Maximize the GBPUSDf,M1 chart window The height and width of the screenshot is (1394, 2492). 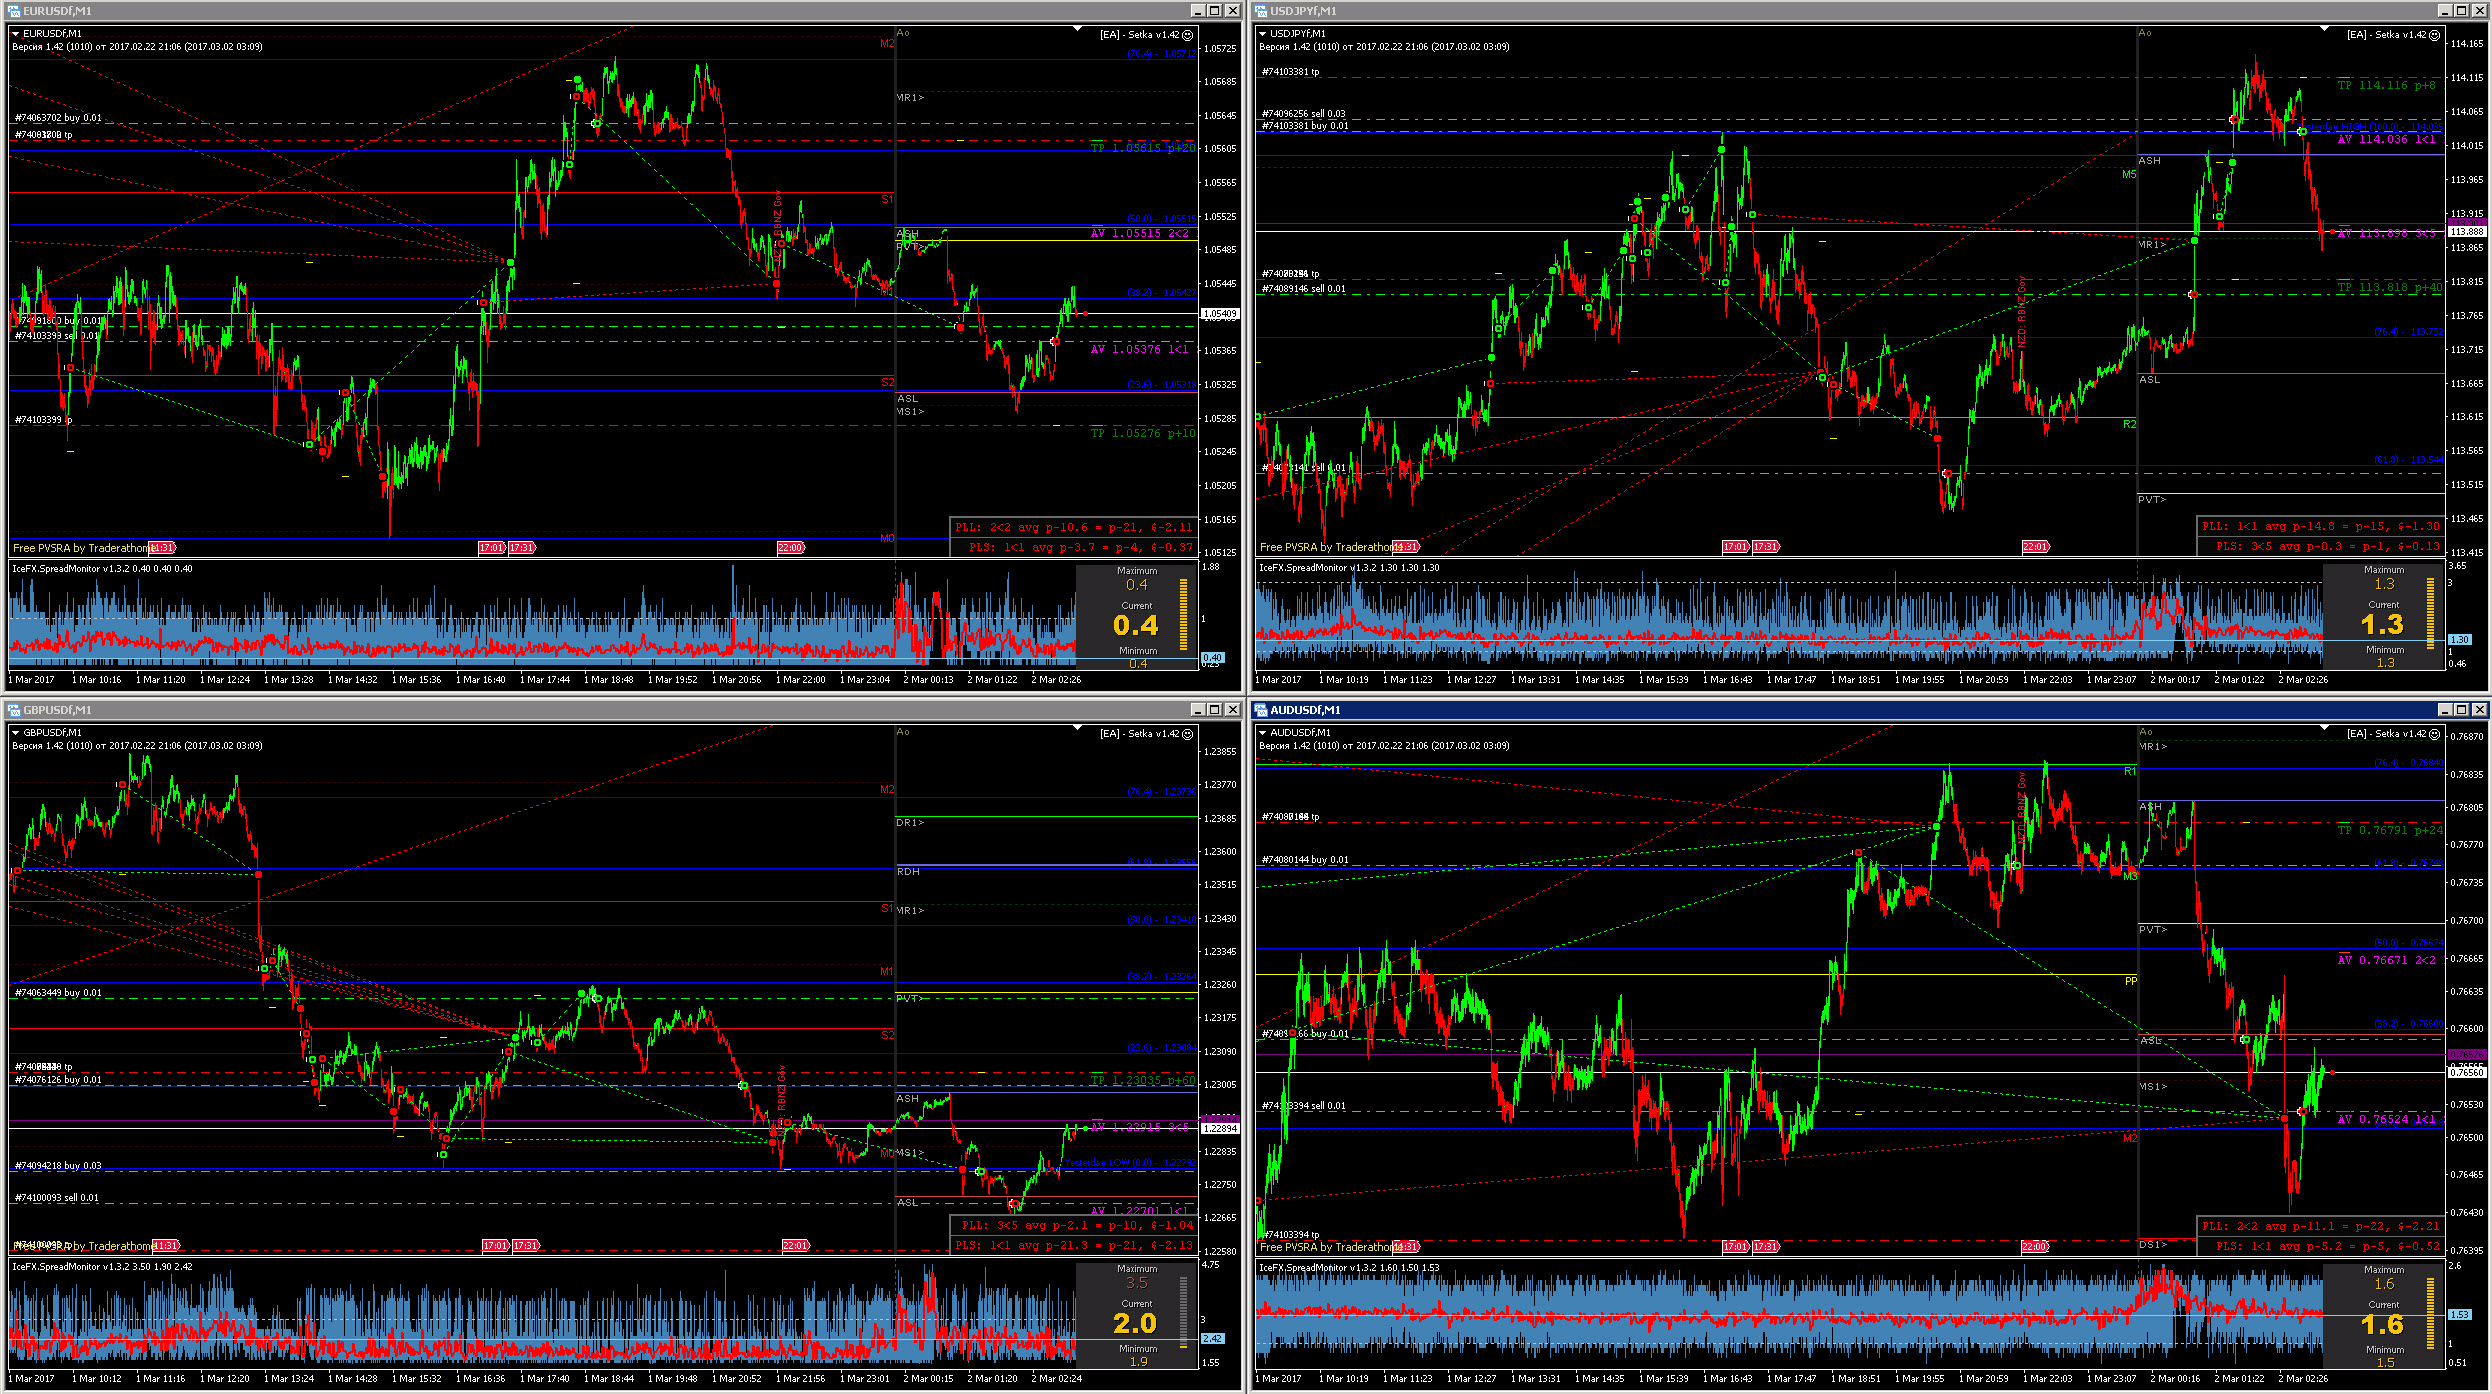[x=1214, y=710]
